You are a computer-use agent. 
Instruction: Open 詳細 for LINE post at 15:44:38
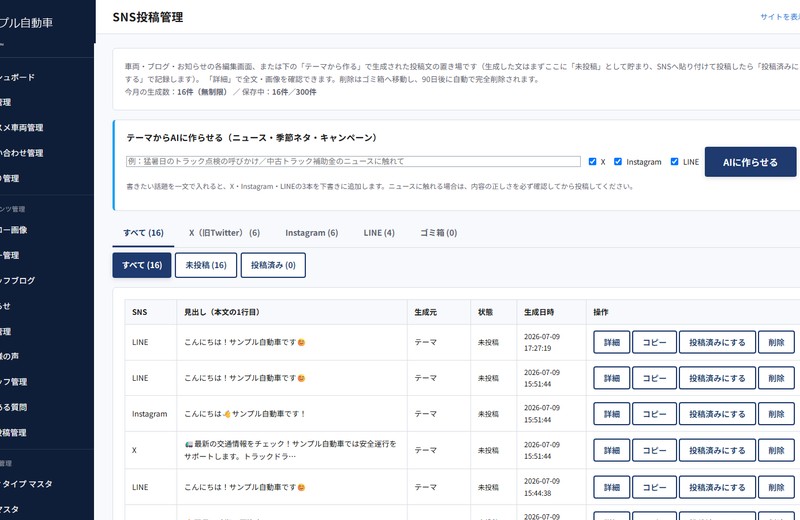pos(612,487)
